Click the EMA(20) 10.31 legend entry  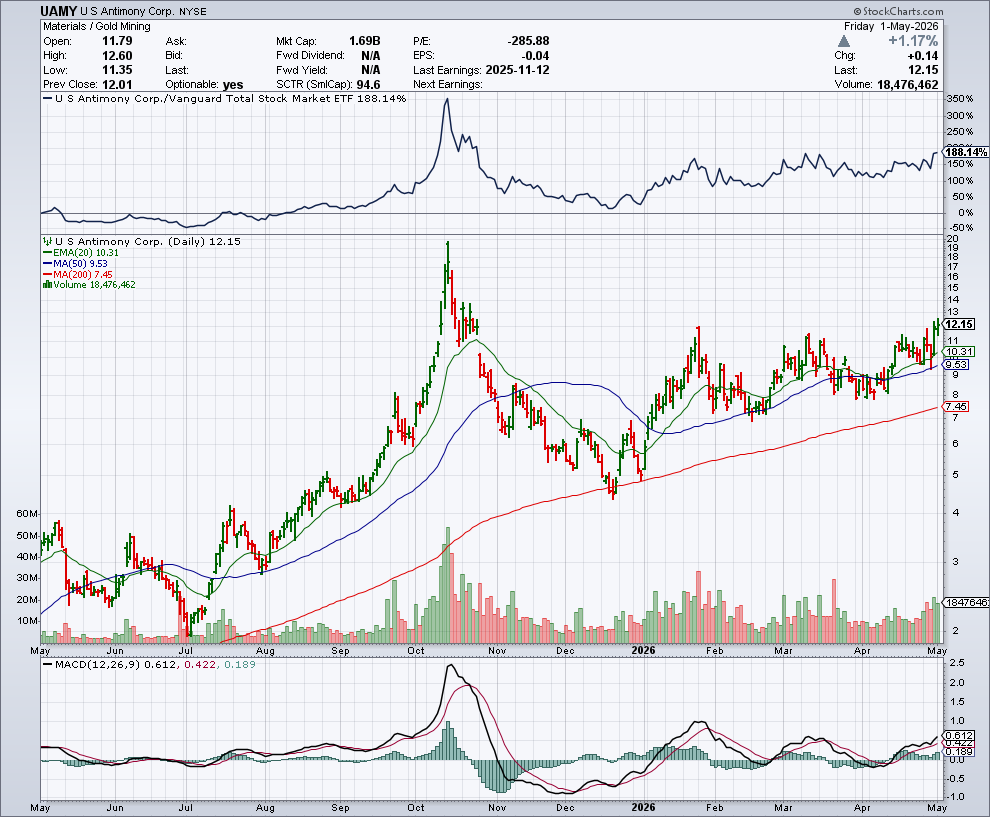coord(81,253)
